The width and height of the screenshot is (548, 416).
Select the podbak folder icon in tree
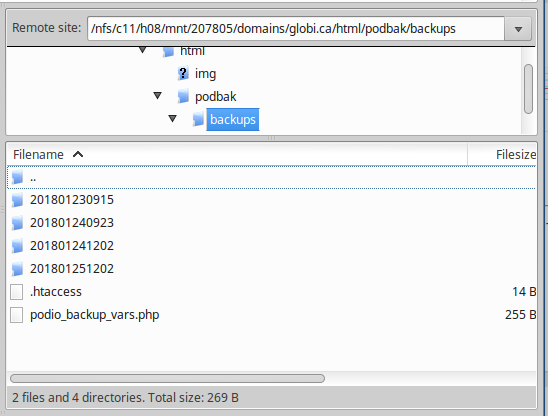(183, 96)
